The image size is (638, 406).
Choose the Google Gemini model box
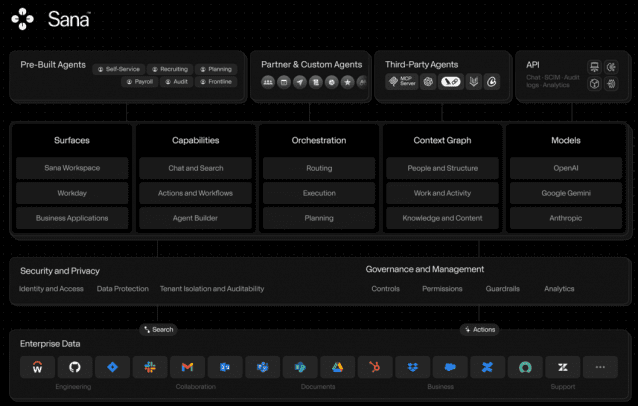pyautogui.click(x=566, y=193)
